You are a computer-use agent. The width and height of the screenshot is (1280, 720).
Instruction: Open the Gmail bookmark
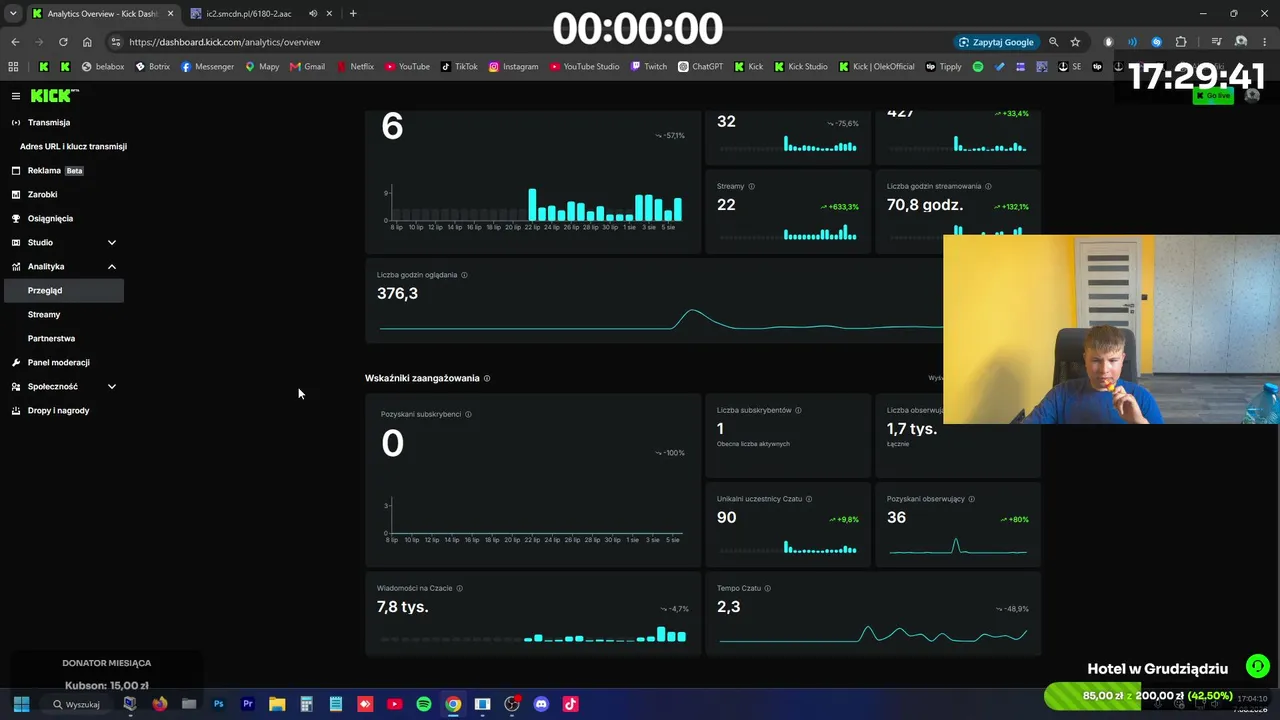tap(307, 67)
